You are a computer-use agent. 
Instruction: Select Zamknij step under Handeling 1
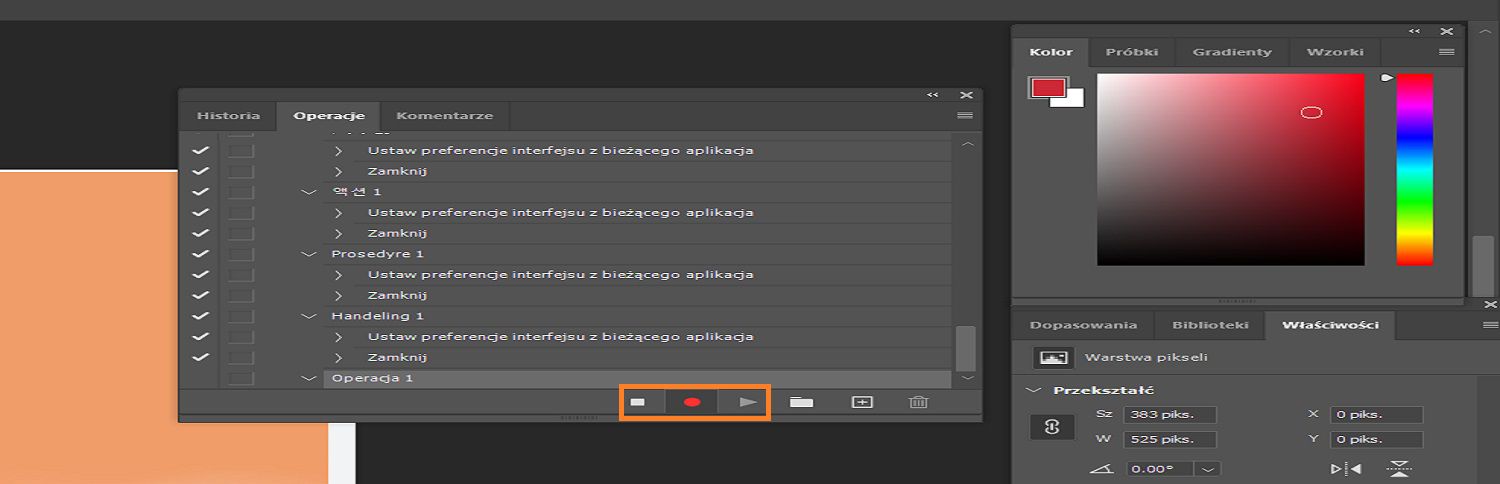(x=637, y=357)
